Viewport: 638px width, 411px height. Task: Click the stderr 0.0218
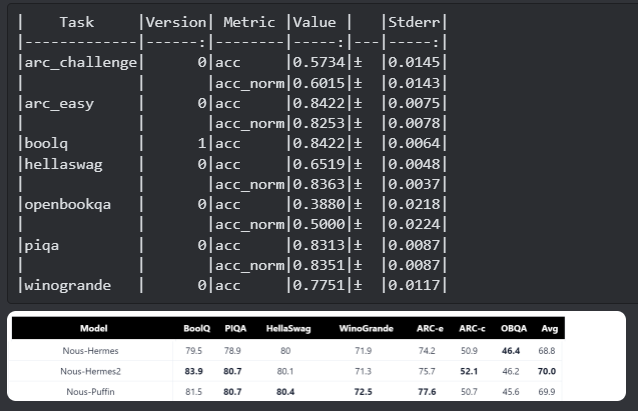[x=414, y=204]
